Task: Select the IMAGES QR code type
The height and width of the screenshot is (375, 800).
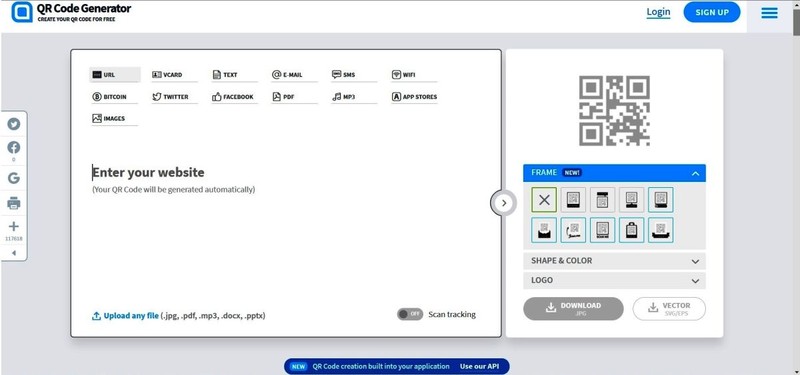Action: tap(115, 118)
